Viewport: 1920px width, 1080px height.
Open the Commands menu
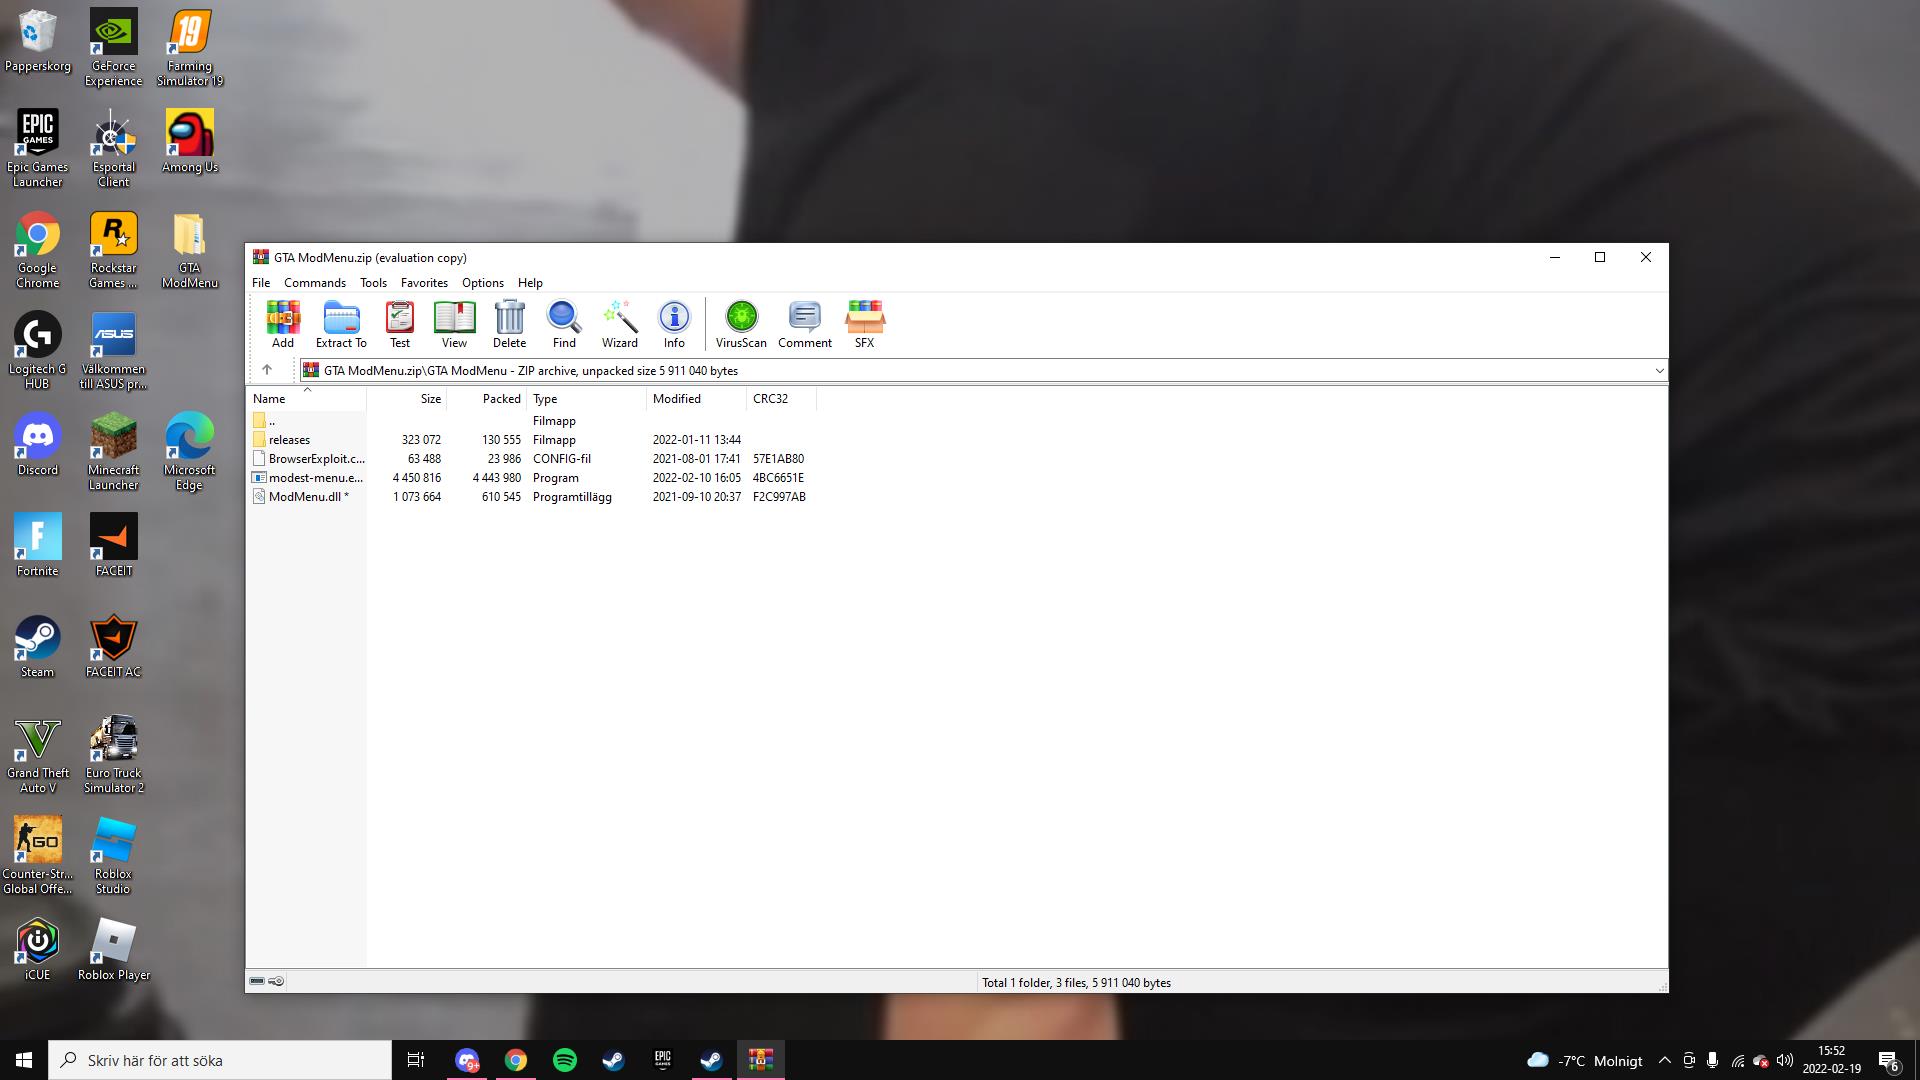[314, 283]
